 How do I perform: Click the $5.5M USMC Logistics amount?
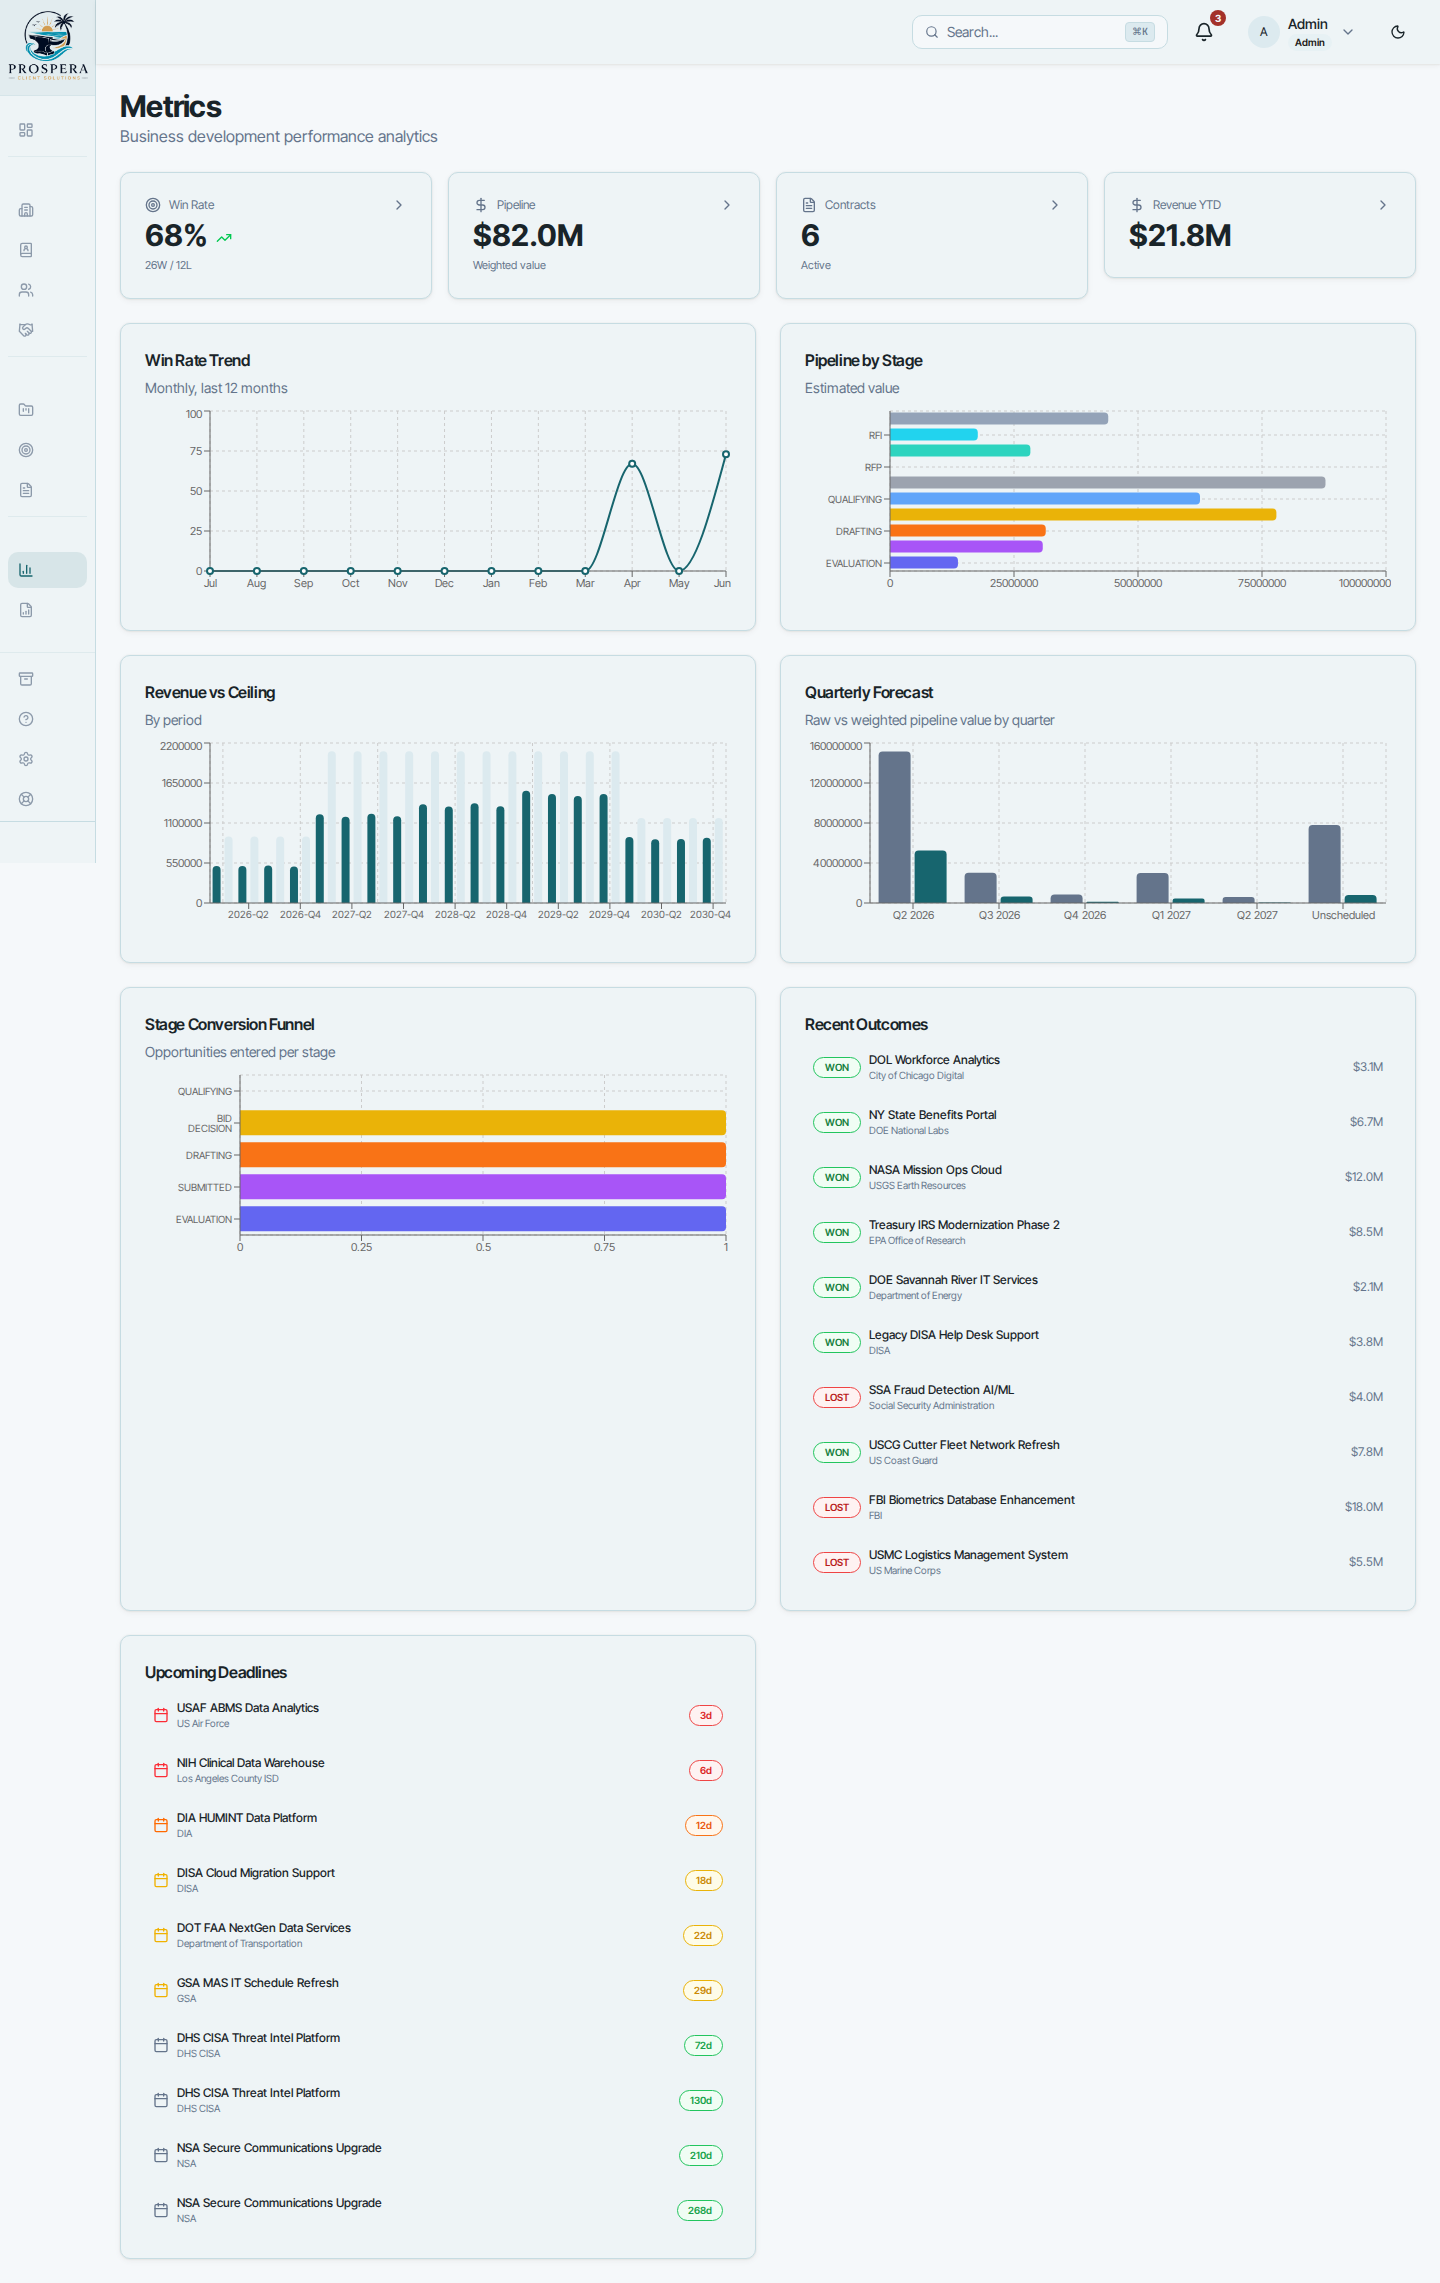click(1366, 1562)
